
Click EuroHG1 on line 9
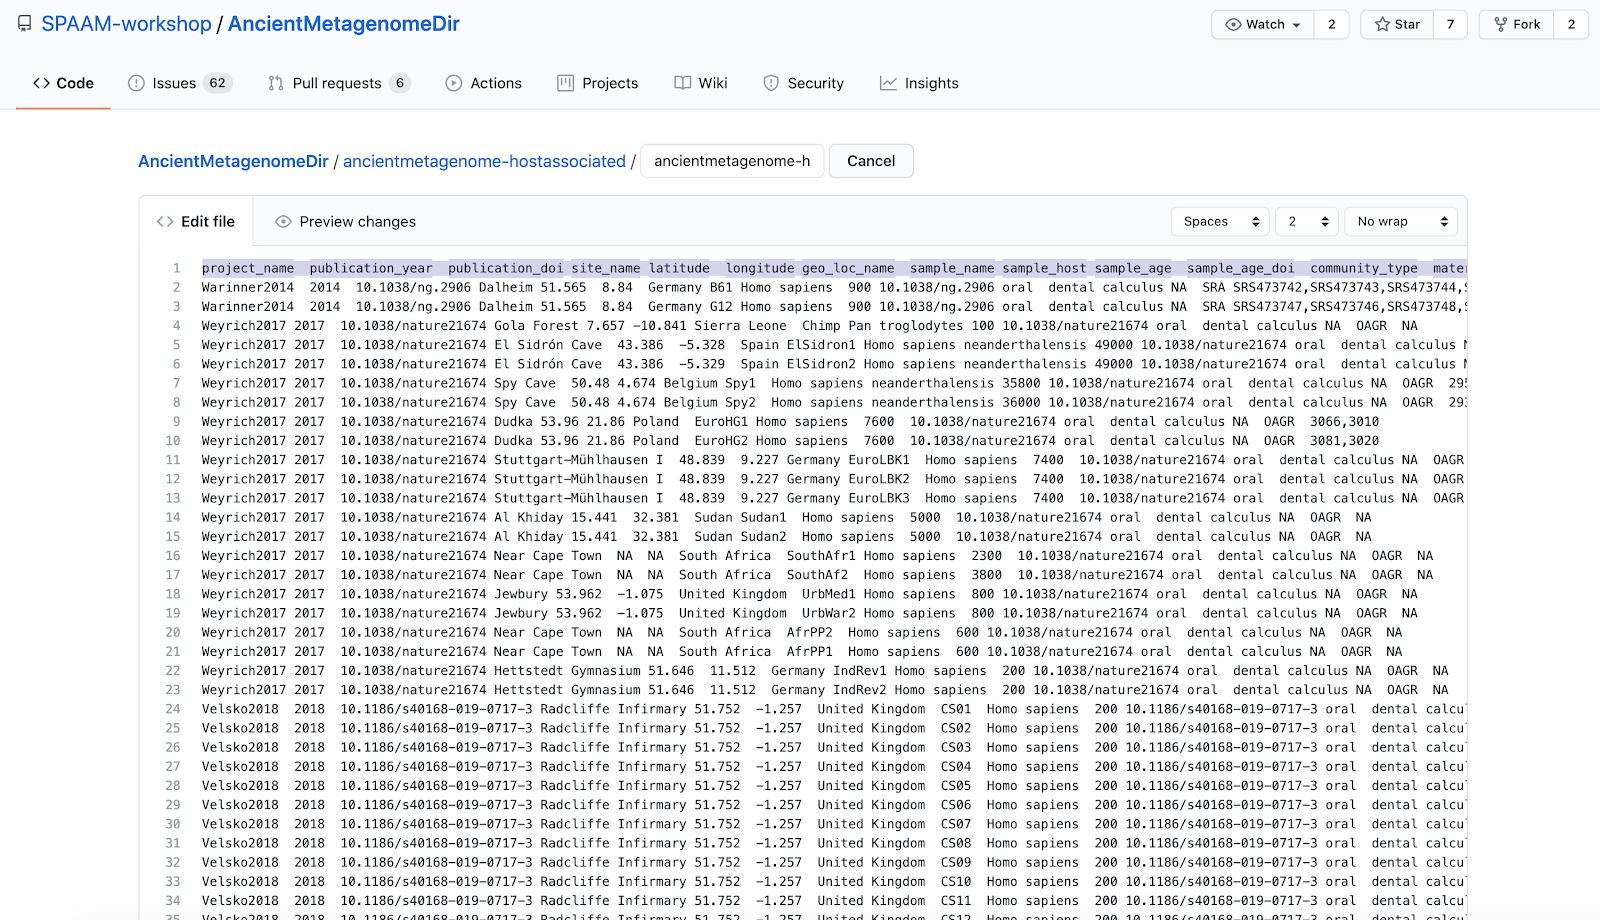[721, 421]
